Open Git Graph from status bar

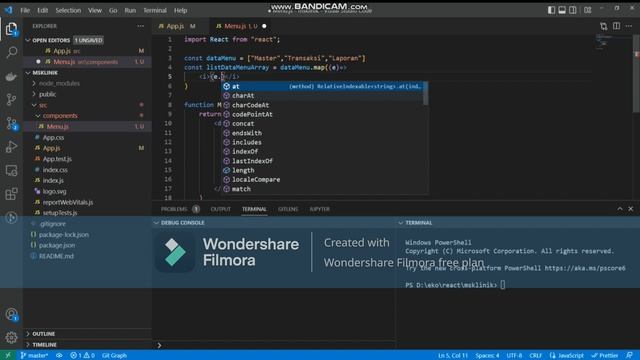click(114, 355)
